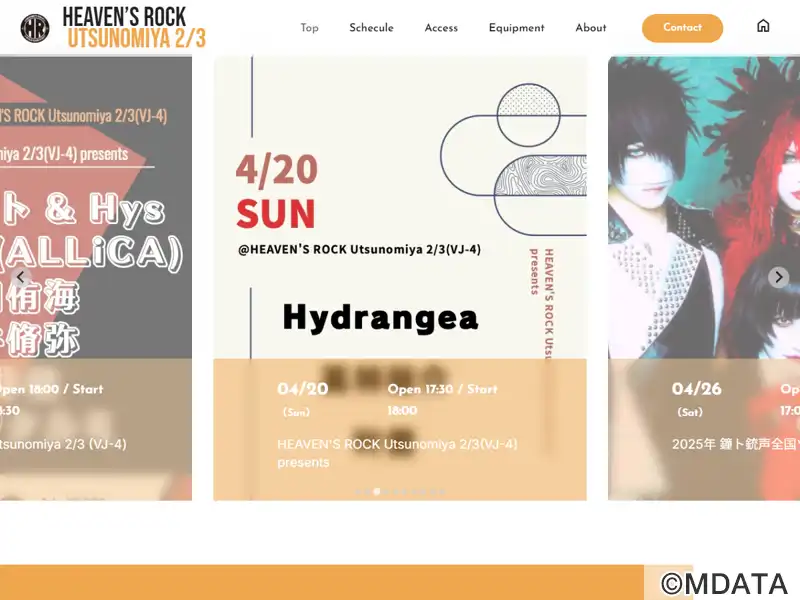Click the '(Sun)' weekday label
800x600 pixels.
click(296, 412)
